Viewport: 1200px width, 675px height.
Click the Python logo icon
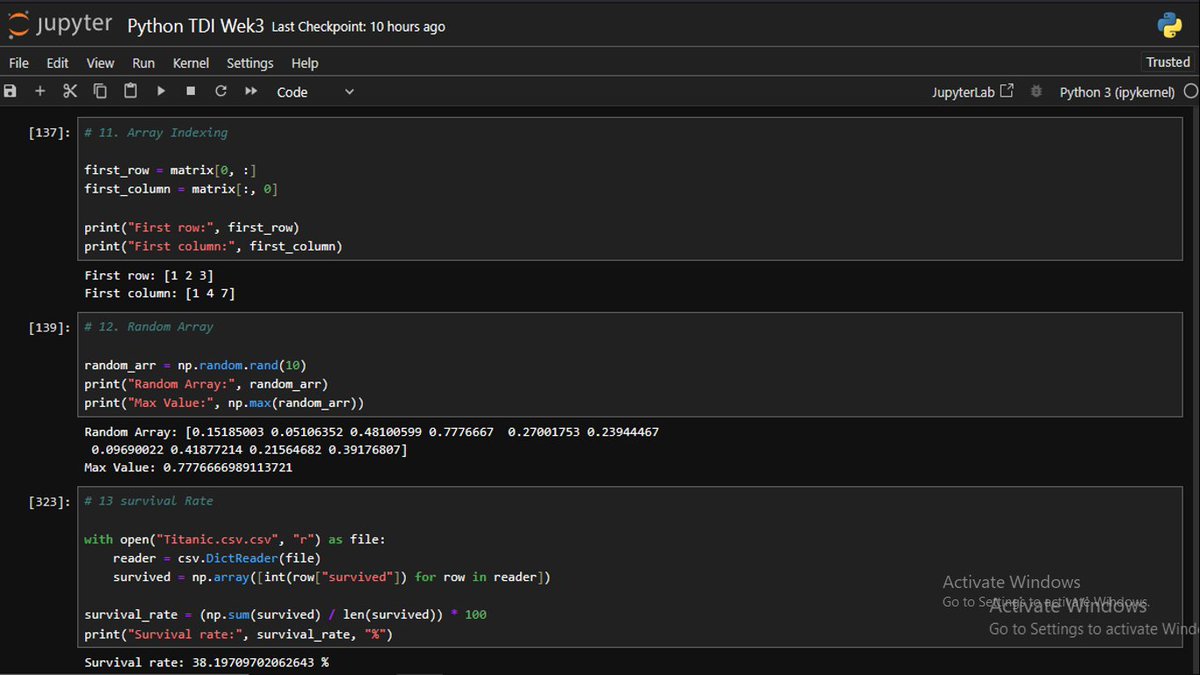click(x=1169, y=25)
